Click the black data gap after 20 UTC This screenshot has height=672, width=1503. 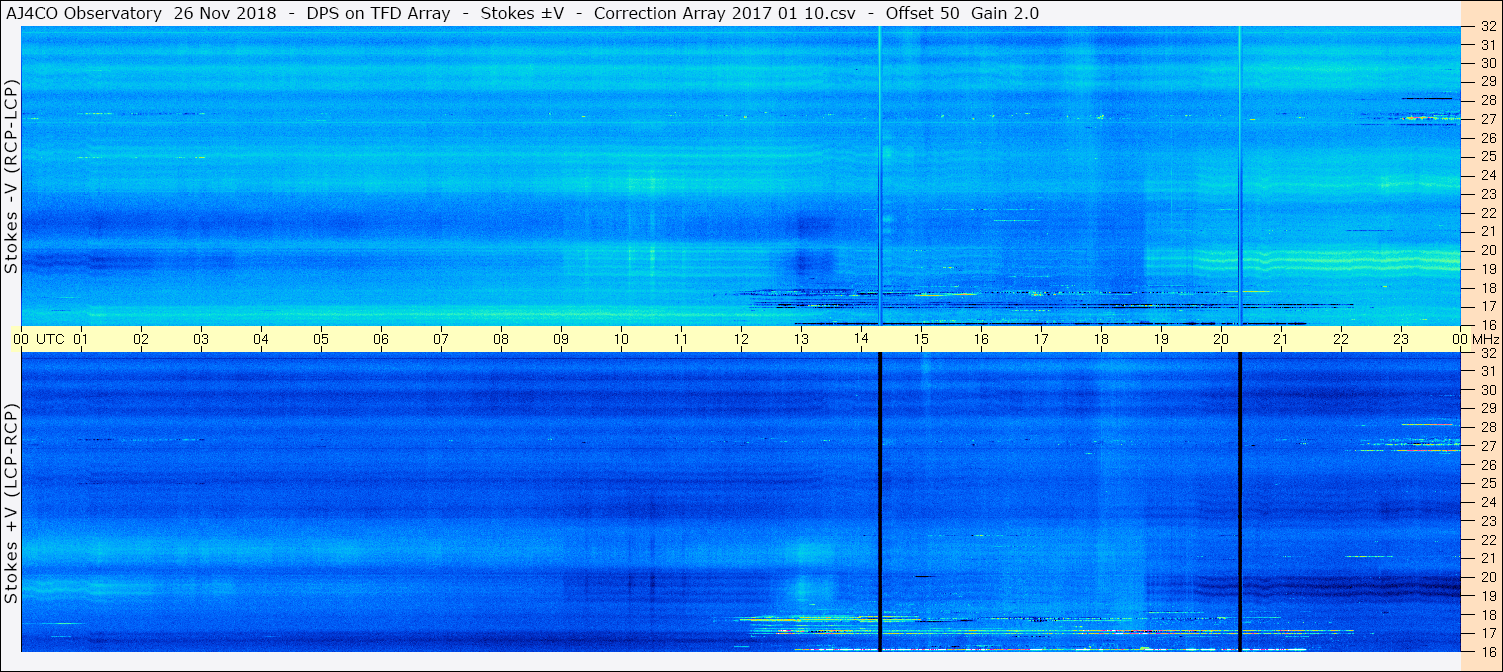click(x=1240, y=502)
